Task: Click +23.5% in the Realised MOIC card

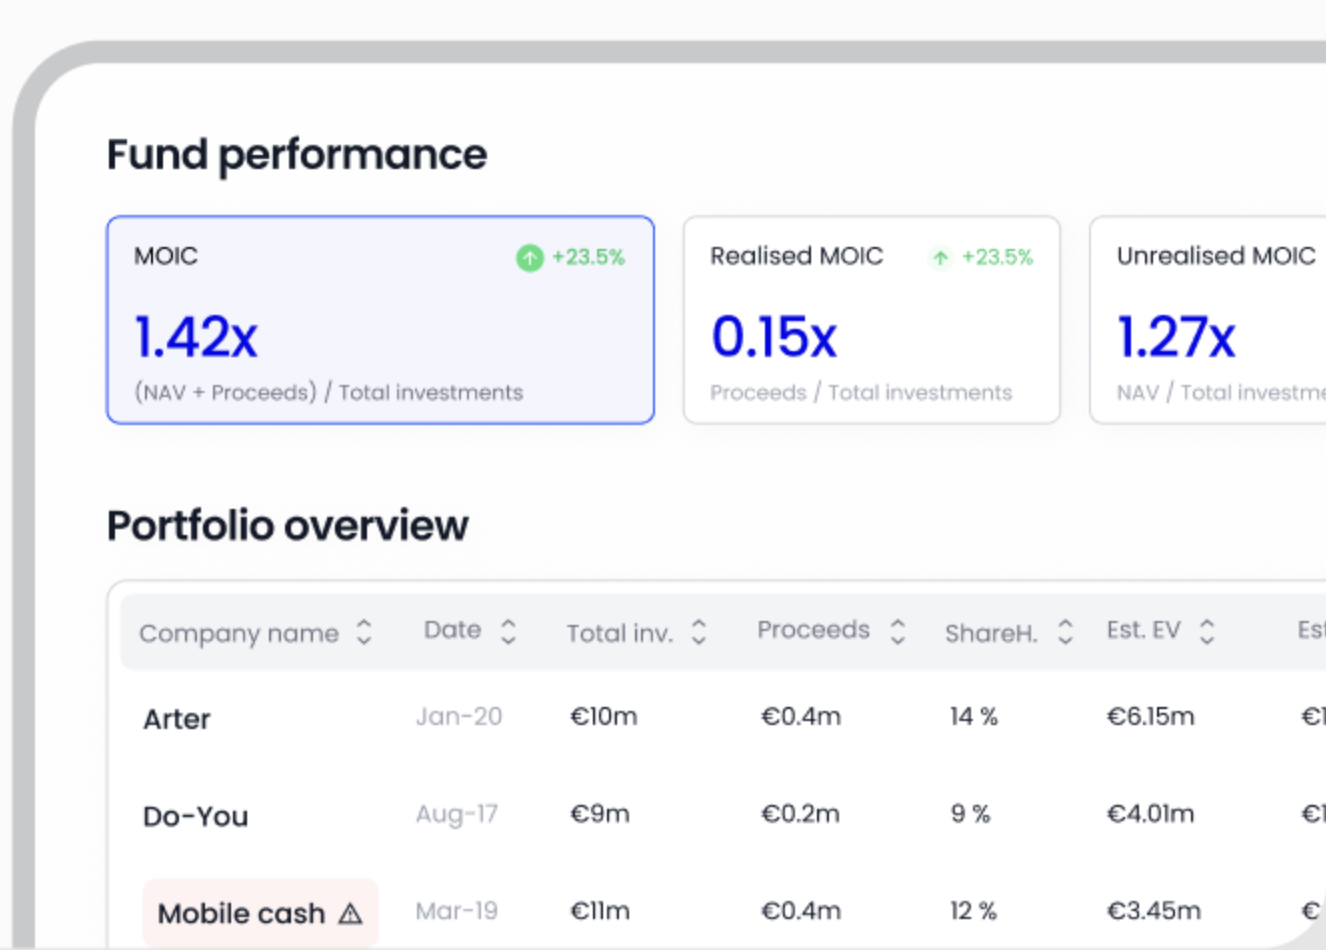Action: tap(997, 257)
